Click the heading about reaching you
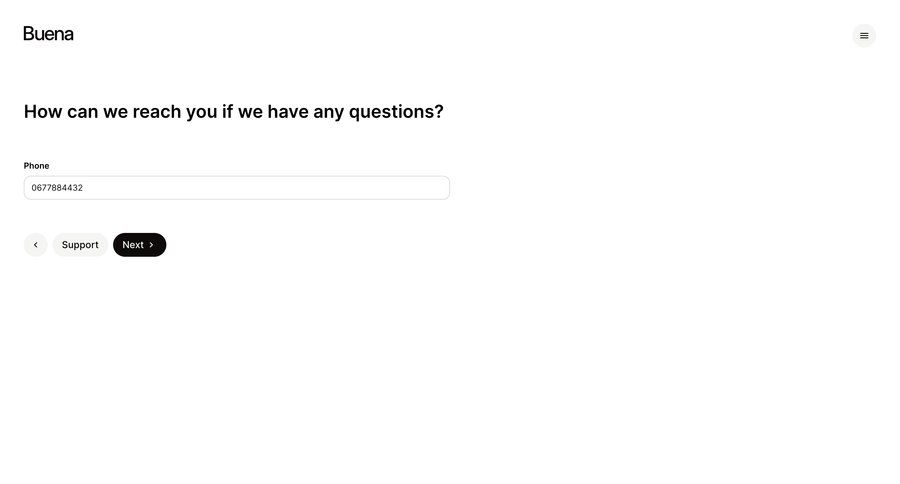This screenshot has height=484, width=900. (x=234, y=111)
